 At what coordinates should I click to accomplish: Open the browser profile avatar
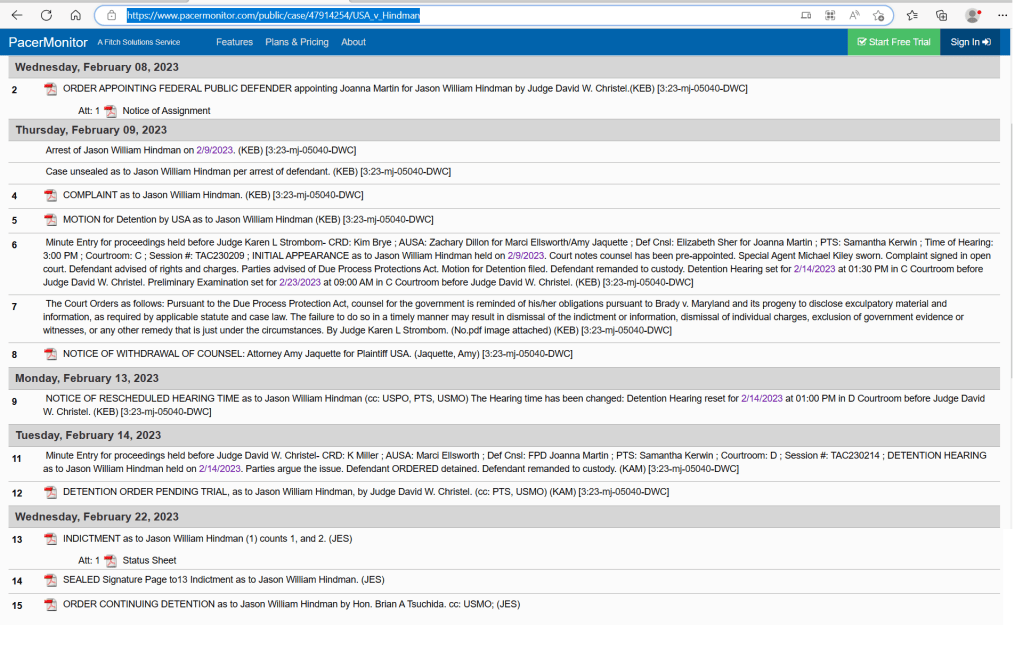click(972, 15)
